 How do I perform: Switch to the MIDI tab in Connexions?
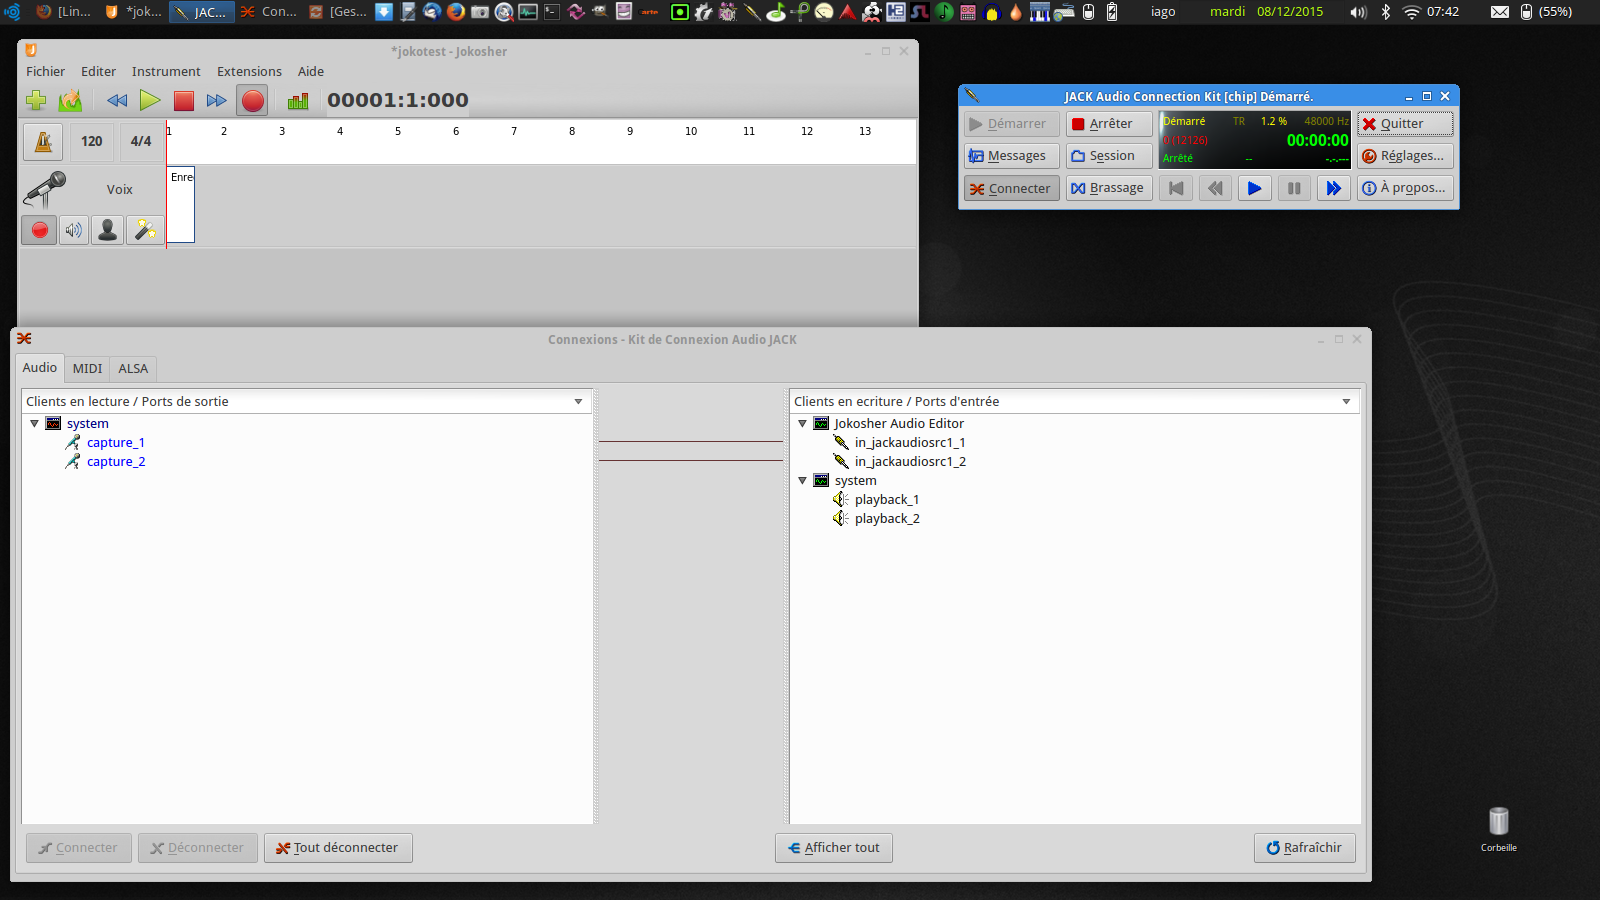[x=87, y=368]
